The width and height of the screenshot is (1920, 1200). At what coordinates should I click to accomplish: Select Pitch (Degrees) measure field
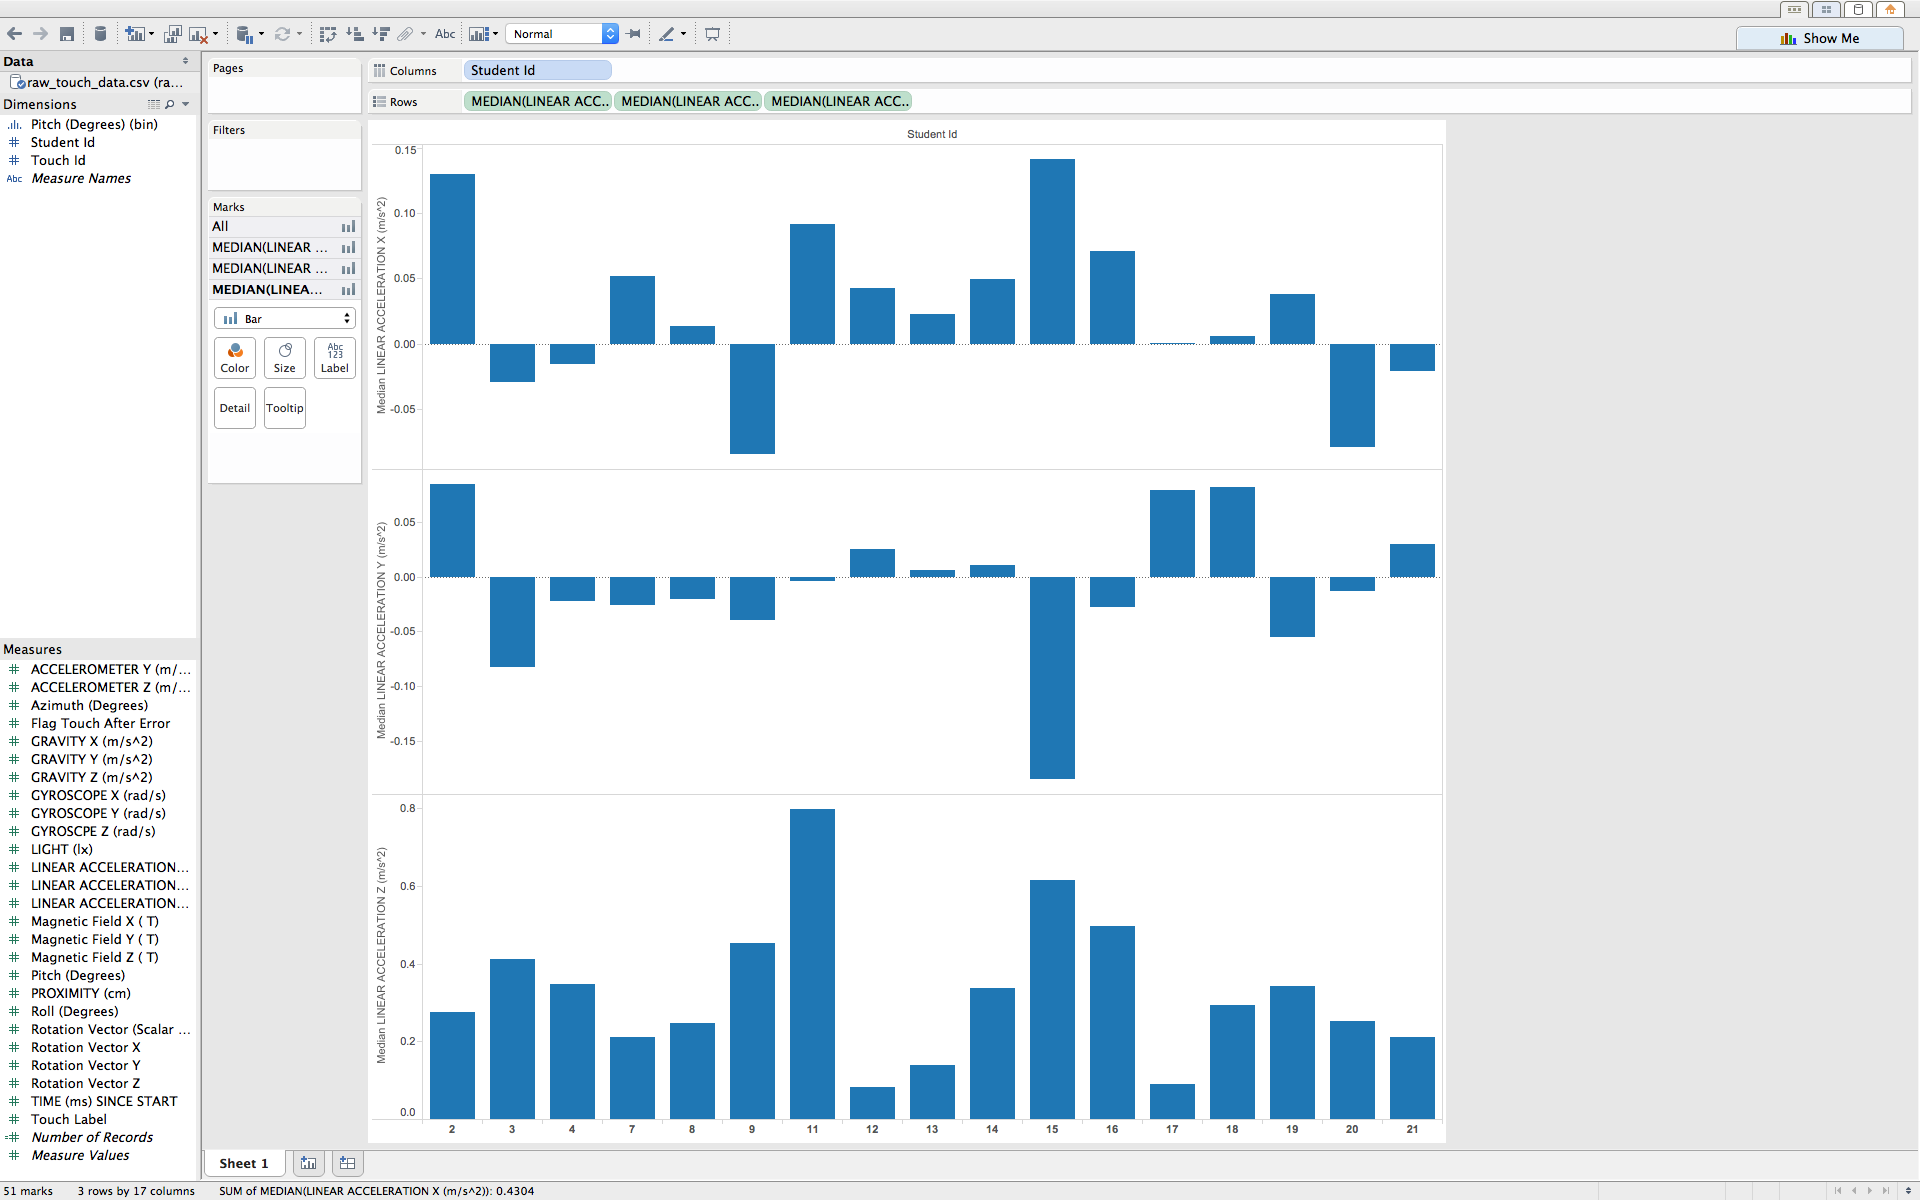[x=78, y=975]
